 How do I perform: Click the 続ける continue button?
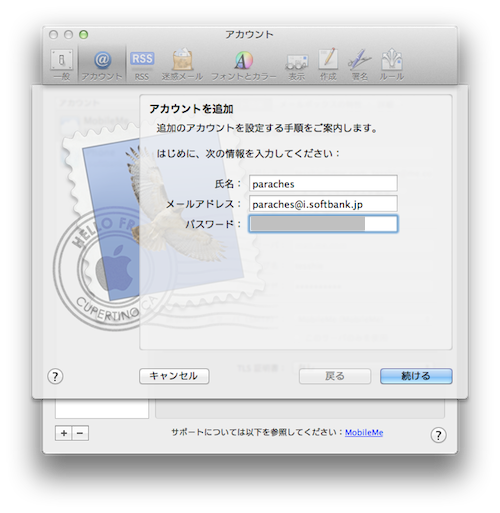pos(416,376)
